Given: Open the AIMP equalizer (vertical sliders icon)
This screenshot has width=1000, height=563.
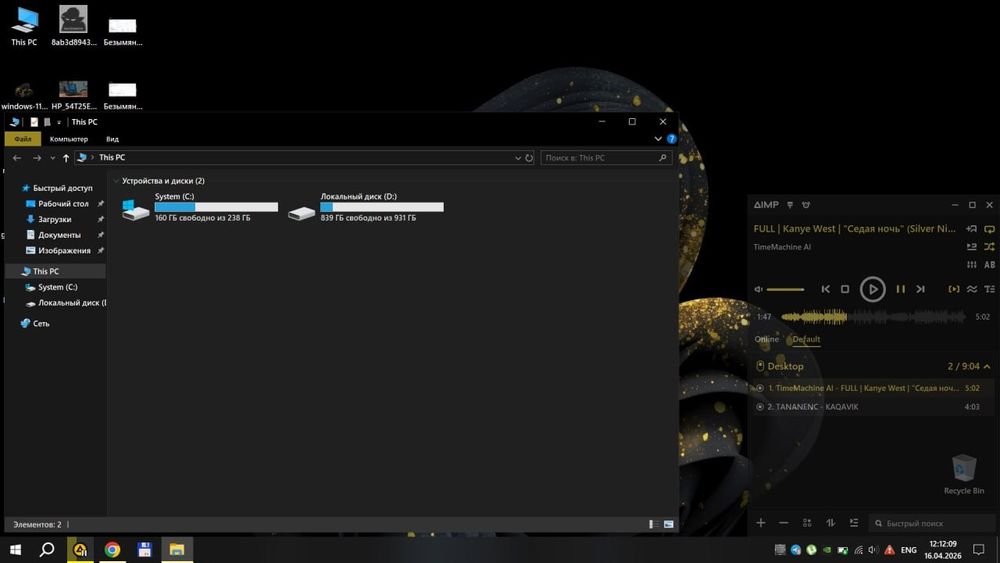Looking at the screenshot, I should 971,265.
